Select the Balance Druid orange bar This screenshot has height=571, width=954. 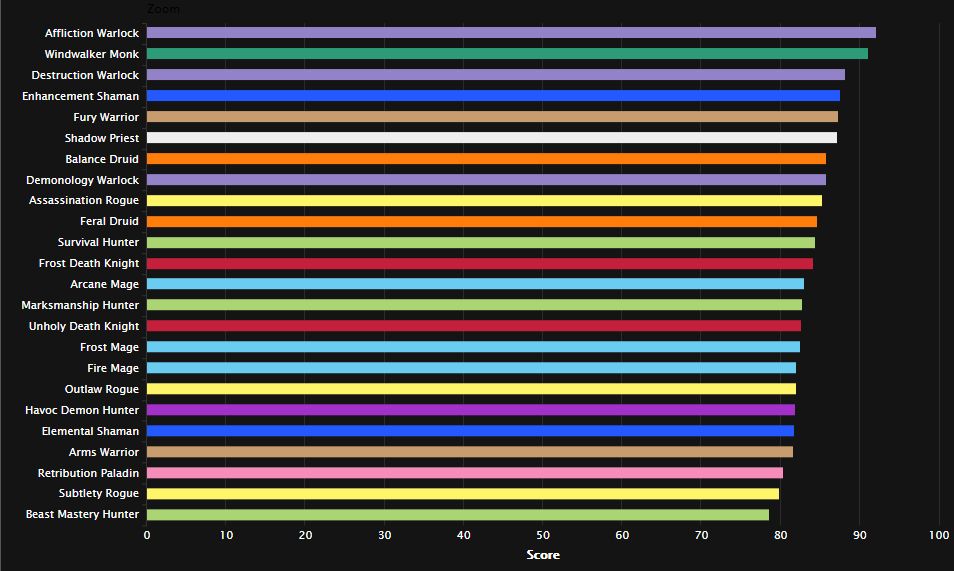(486, 159)
